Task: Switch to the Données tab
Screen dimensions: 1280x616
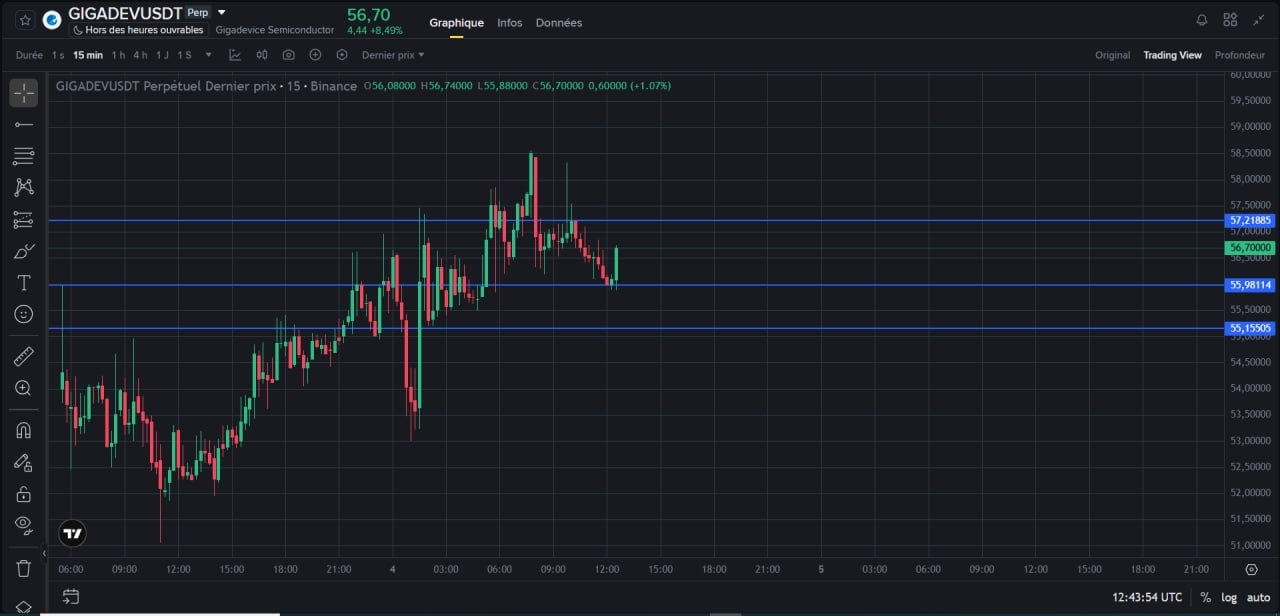Action: tap(559, 22)
